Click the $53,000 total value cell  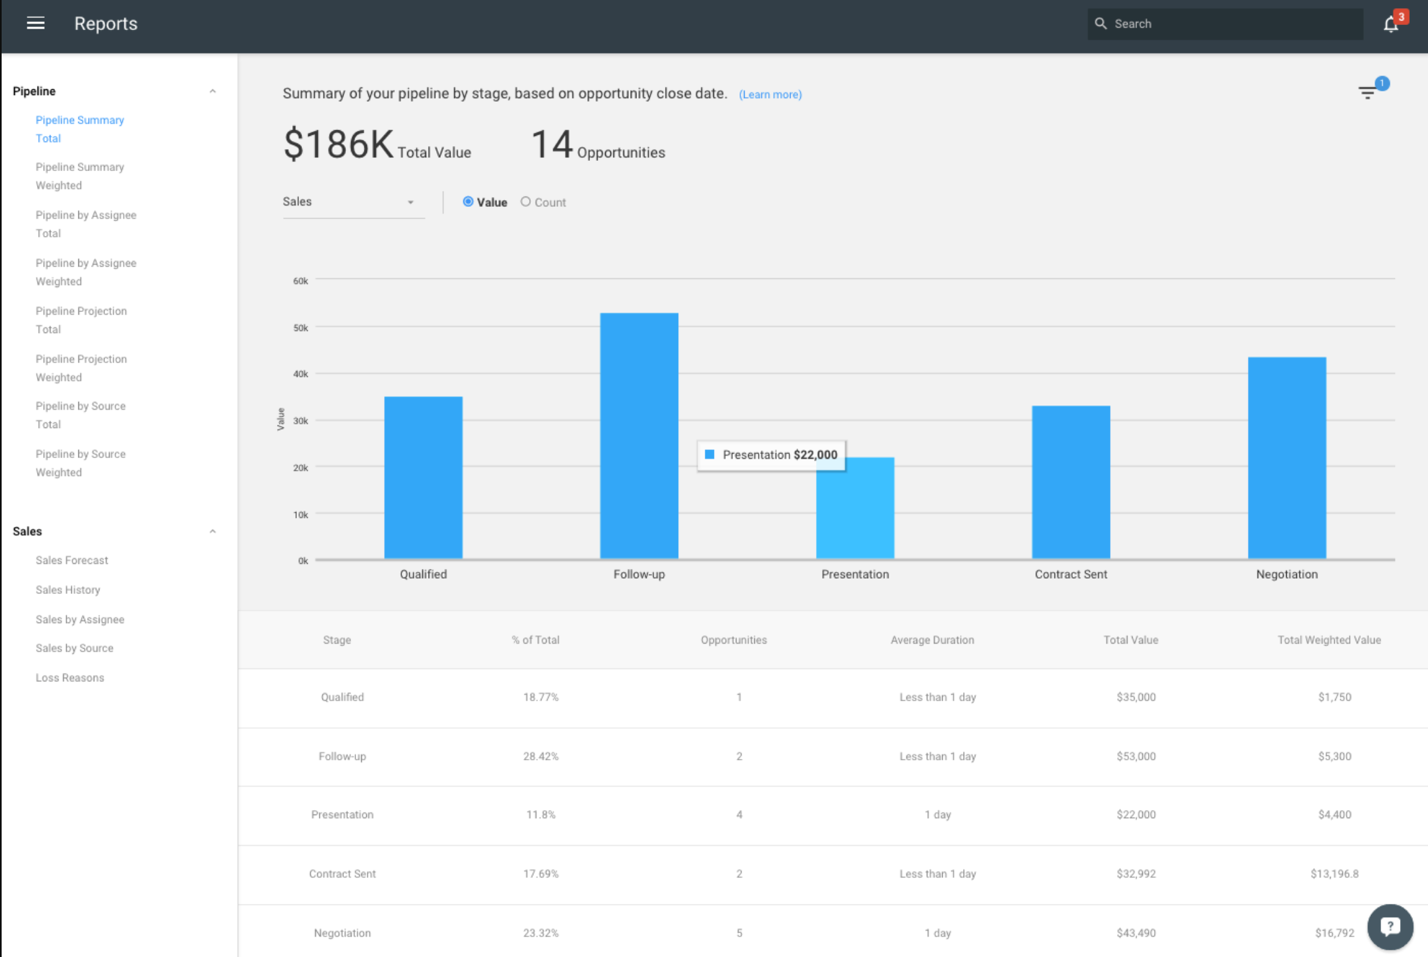pos(1136,757)
